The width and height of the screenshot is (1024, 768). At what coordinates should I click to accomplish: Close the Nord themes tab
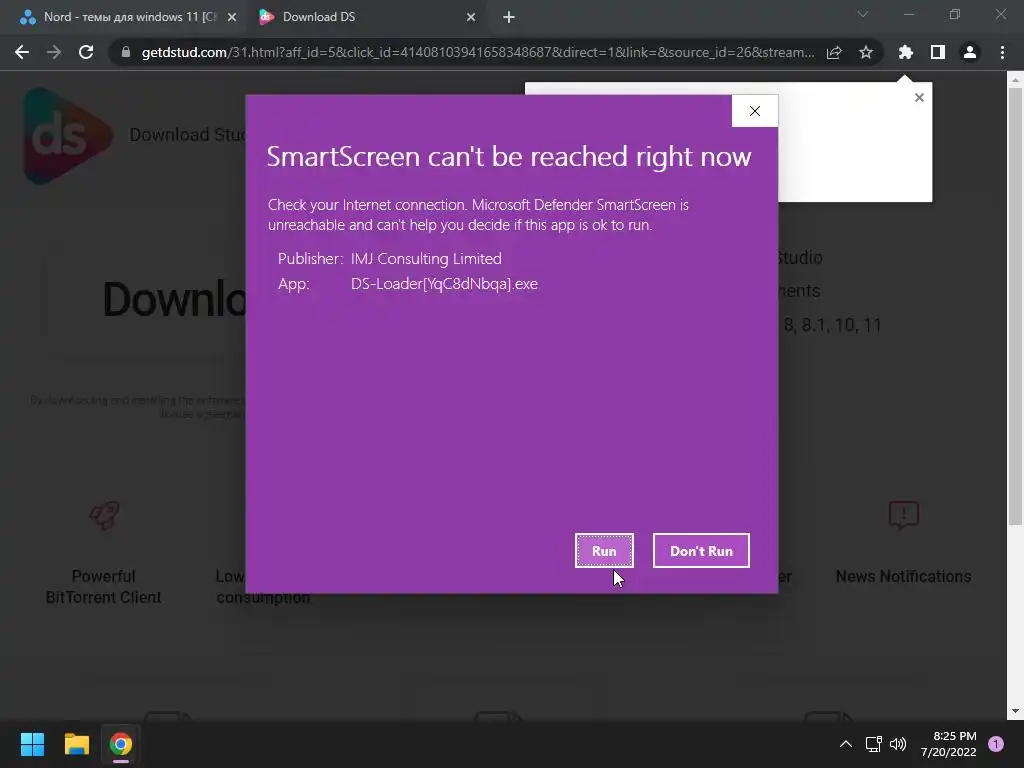[232, 18]
